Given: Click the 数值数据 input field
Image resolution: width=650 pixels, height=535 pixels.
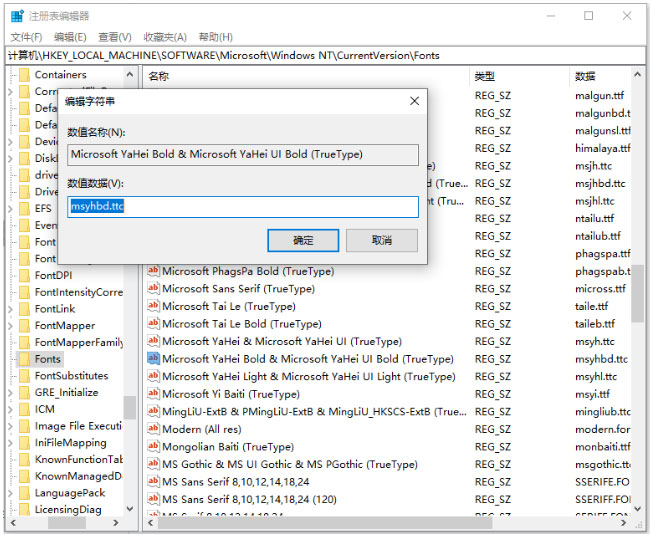Looking at the screenshot, I should point(243,207).
